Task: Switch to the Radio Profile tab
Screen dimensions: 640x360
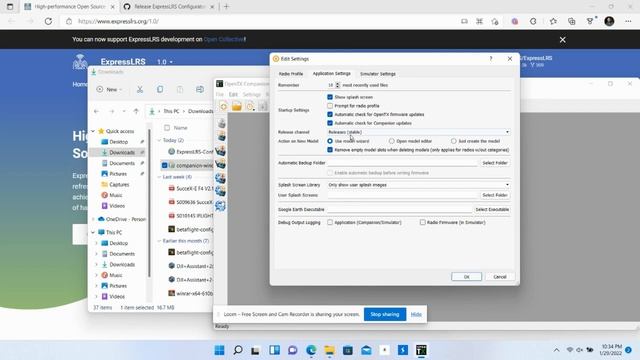Action: (291, 74)
